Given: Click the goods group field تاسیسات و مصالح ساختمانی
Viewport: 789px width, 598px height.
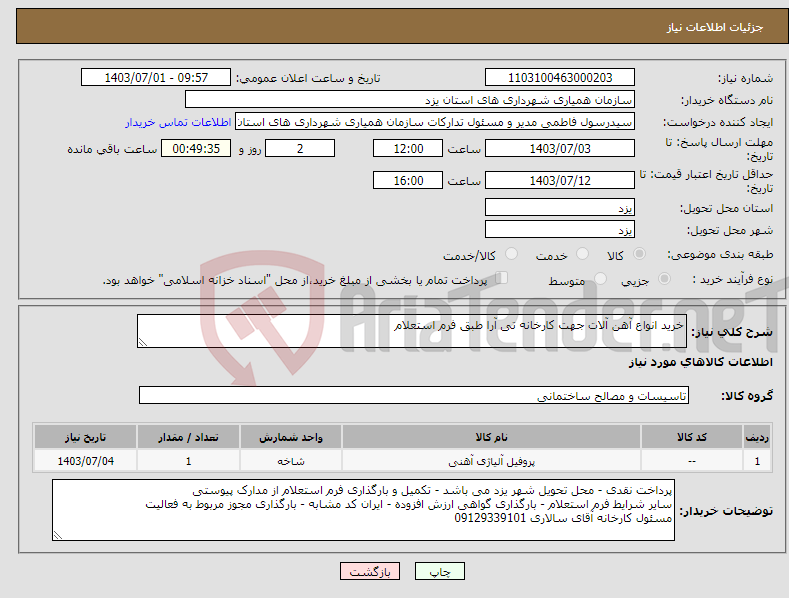Looking at the screenshot, I should click(x=414, y=395).
